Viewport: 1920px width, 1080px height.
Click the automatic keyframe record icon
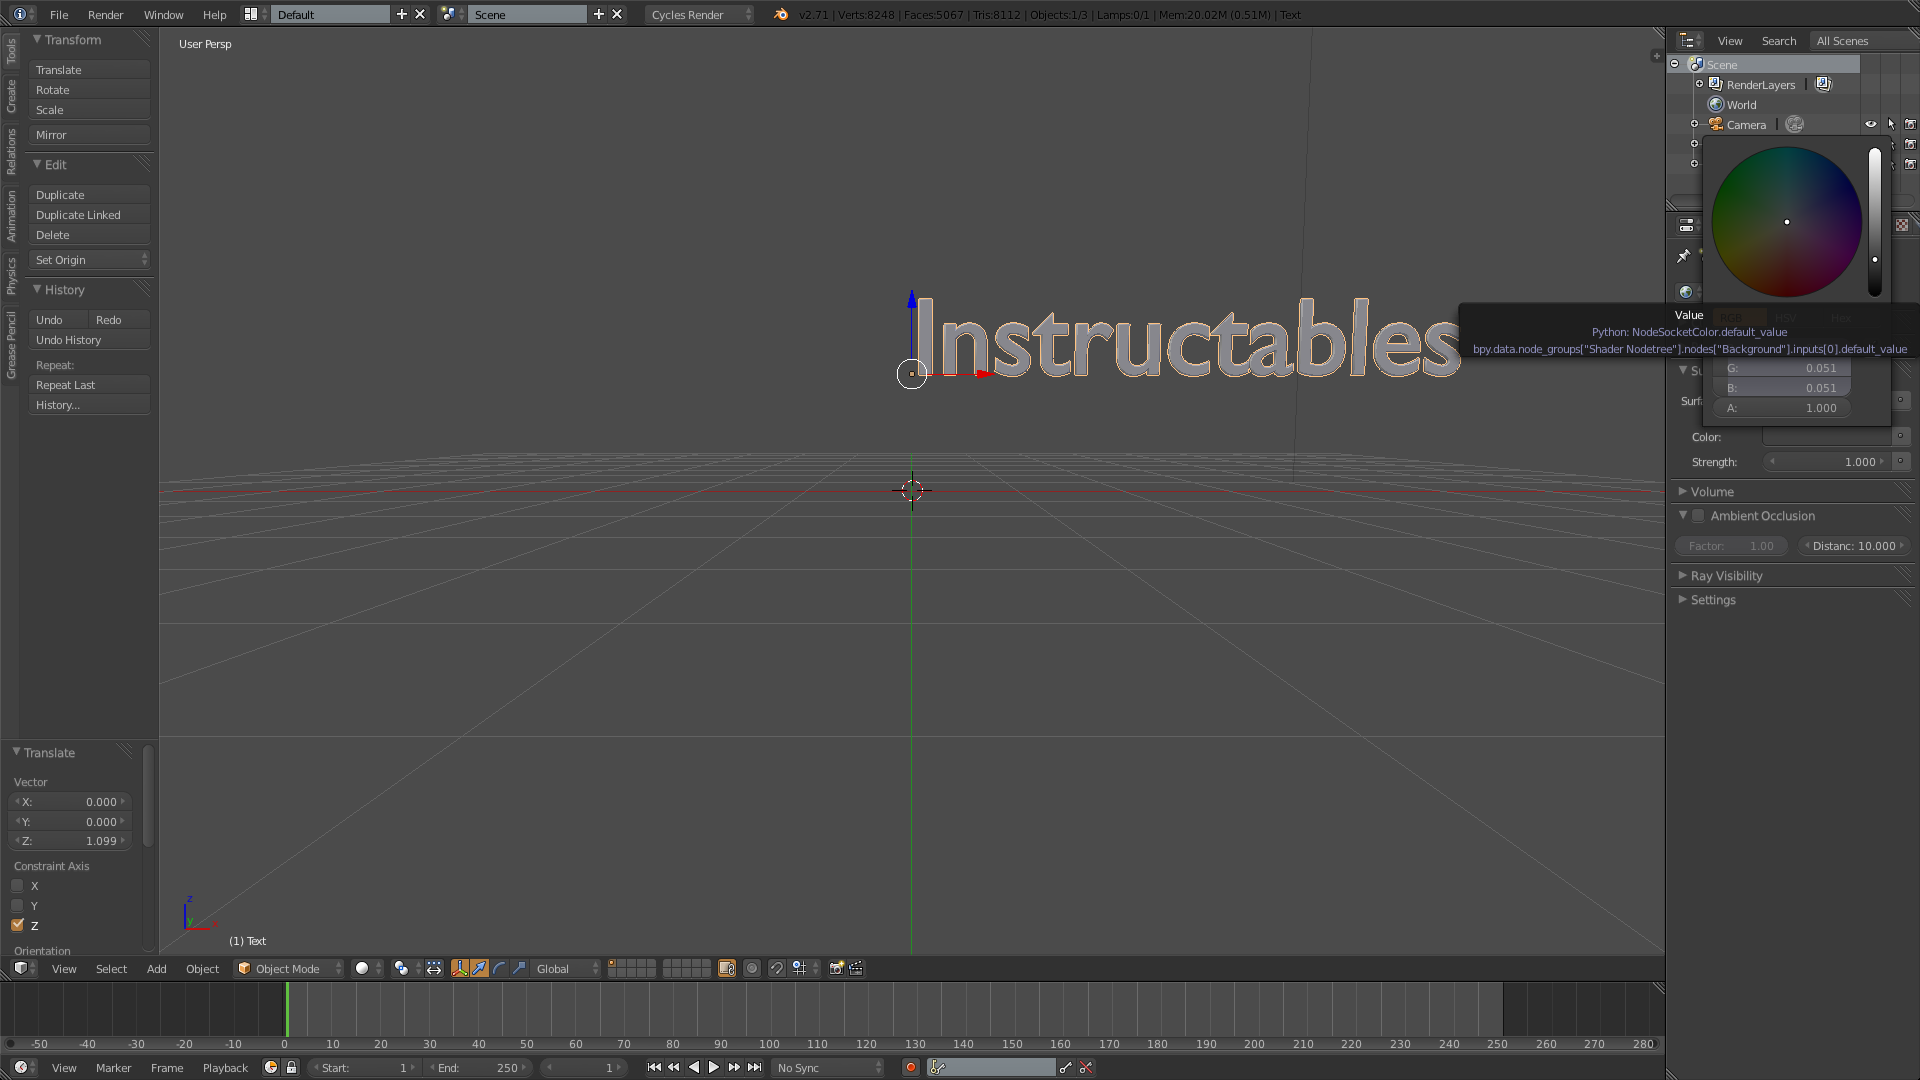pyautogui.click(x=910, y=1067)
